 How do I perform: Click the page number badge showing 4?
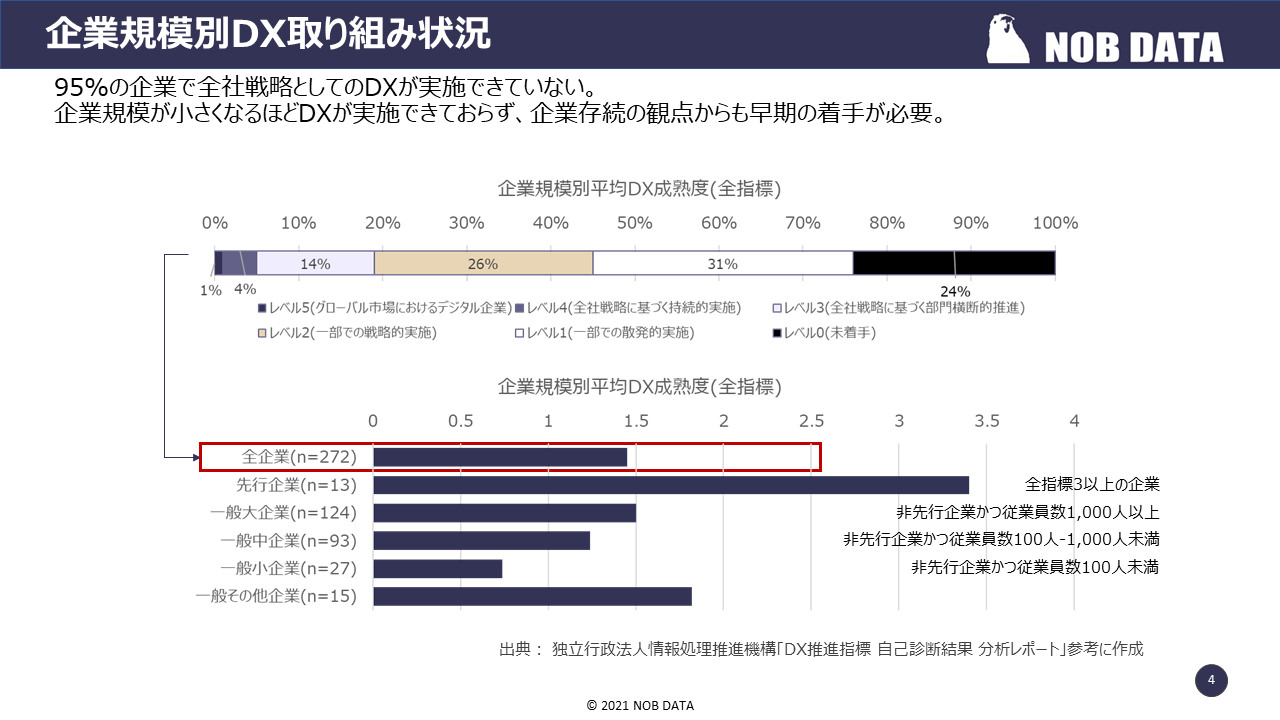click(x=1211, y=680)
